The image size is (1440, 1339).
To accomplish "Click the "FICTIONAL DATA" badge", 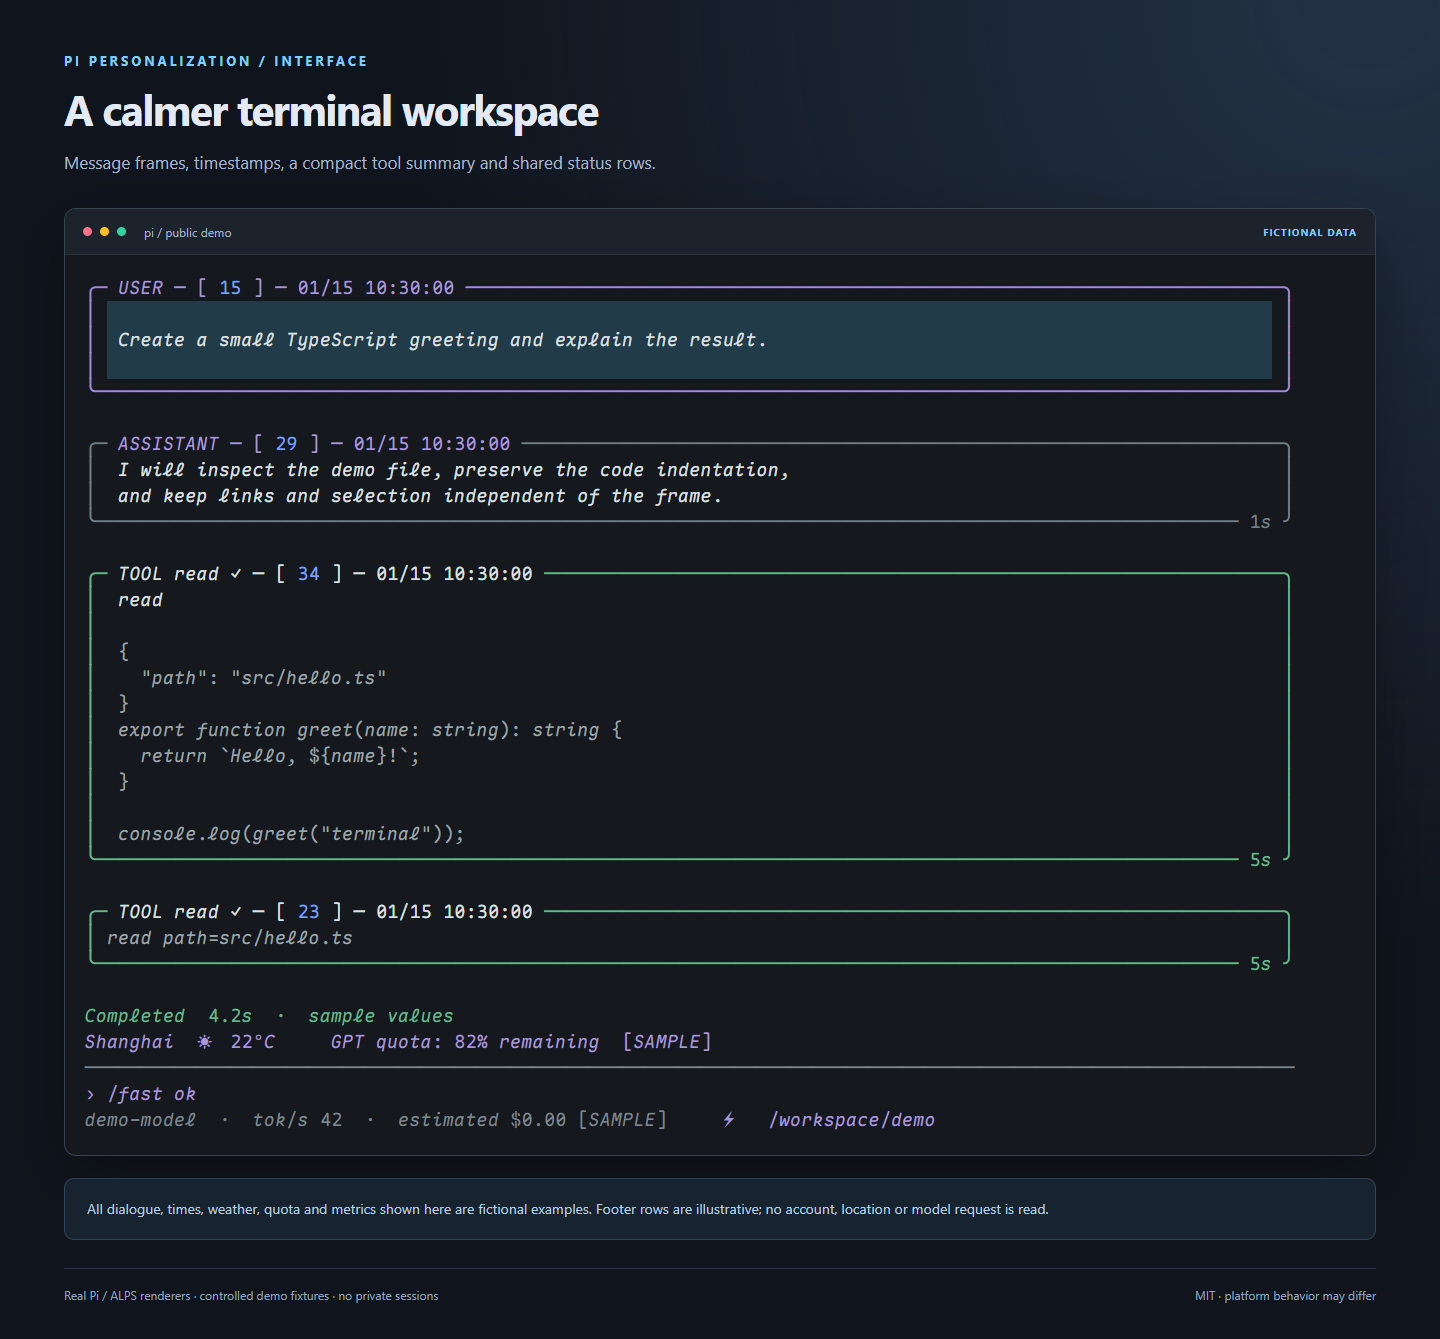I will click(x=1310, y=233).
